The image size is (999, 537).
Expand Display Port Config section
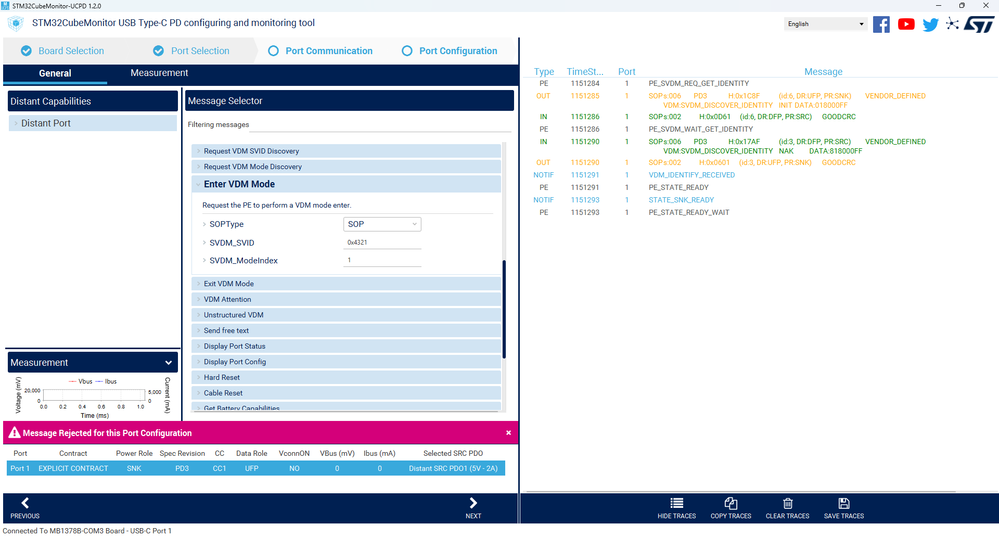tap(346, 362)
